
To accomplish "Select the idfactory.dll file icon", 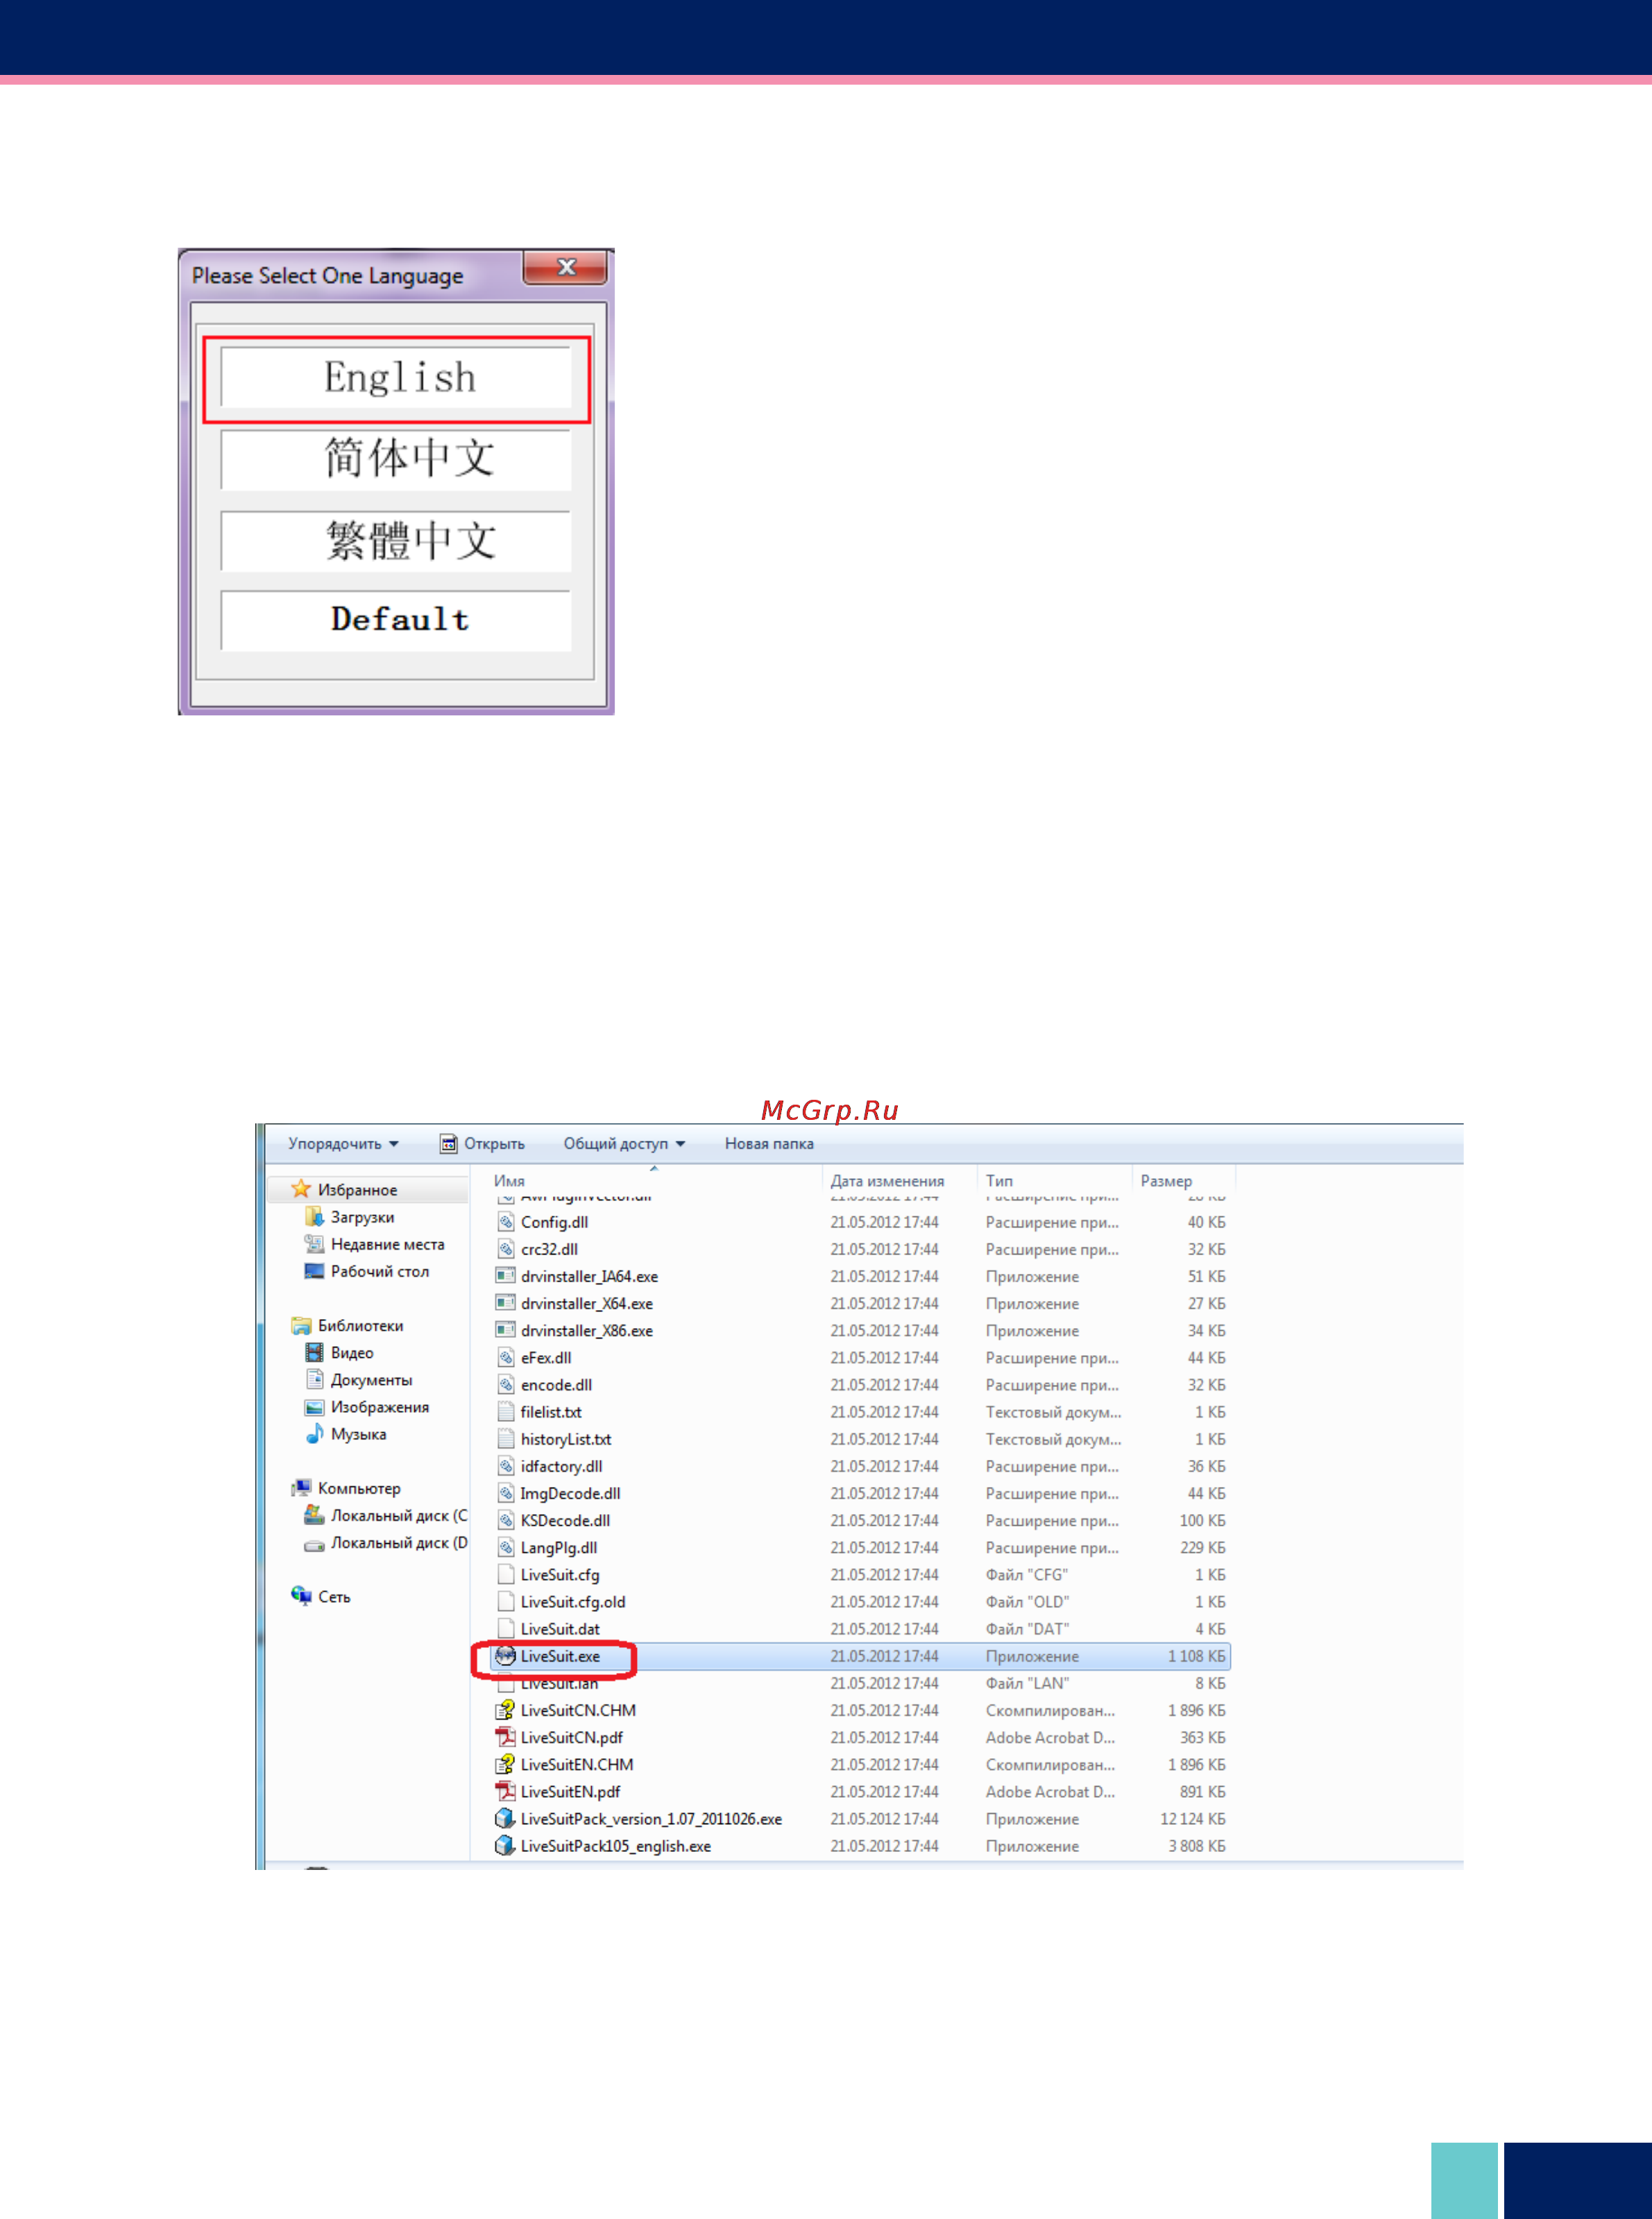I will click(506, 1466).
